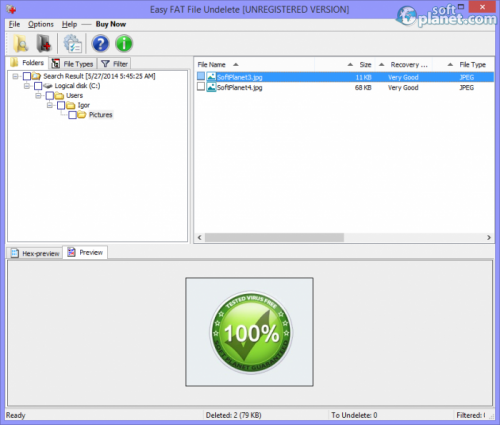Viewport: 500px width, 425px height.
Task: Click the Pictures folder icon in tree
Action: point(82,115)
